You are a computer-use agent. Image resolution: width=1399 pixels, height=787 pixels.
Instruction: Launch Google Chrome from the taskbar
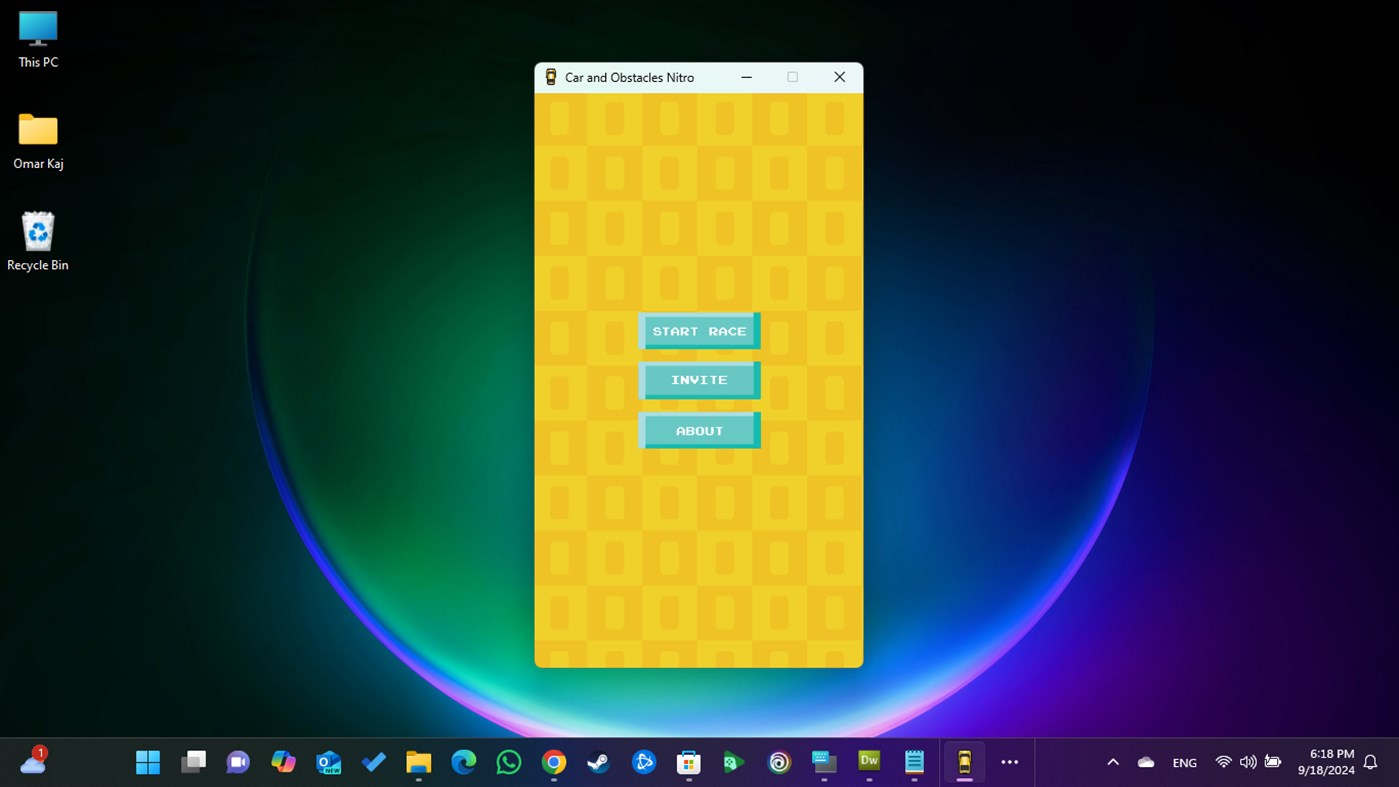coord(554,762)
